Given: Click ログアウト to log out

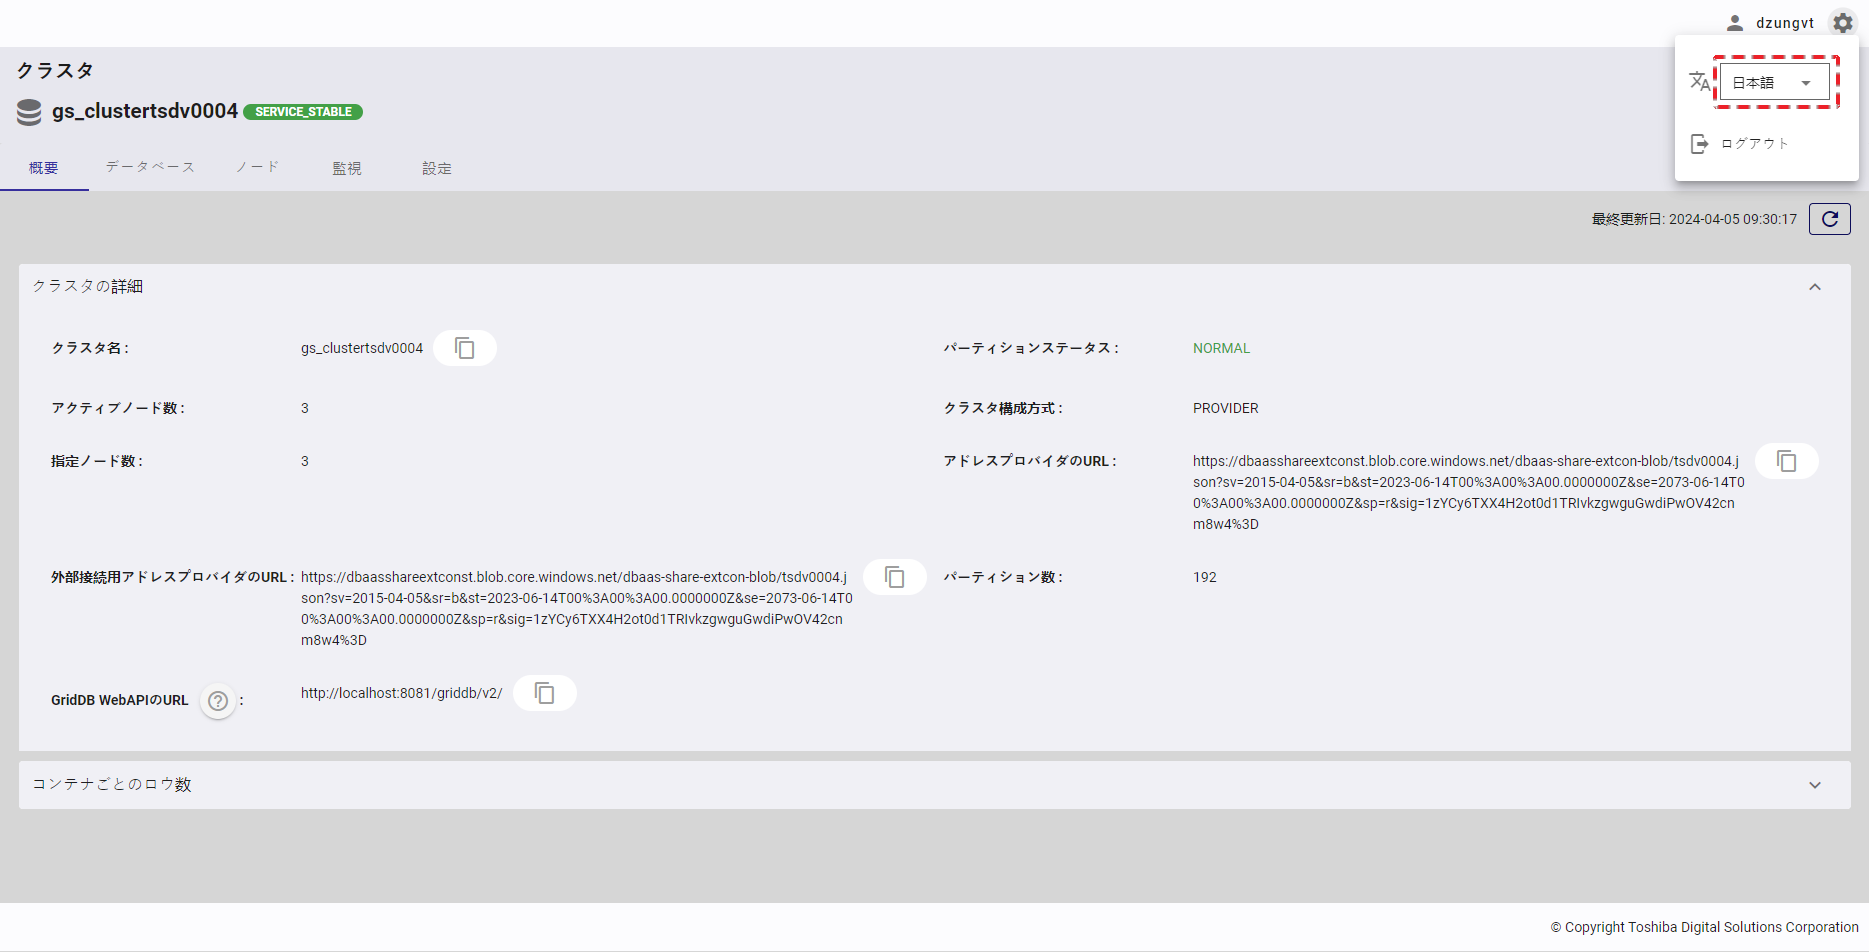Looking at the screenshot, I should click(1754, 144).
